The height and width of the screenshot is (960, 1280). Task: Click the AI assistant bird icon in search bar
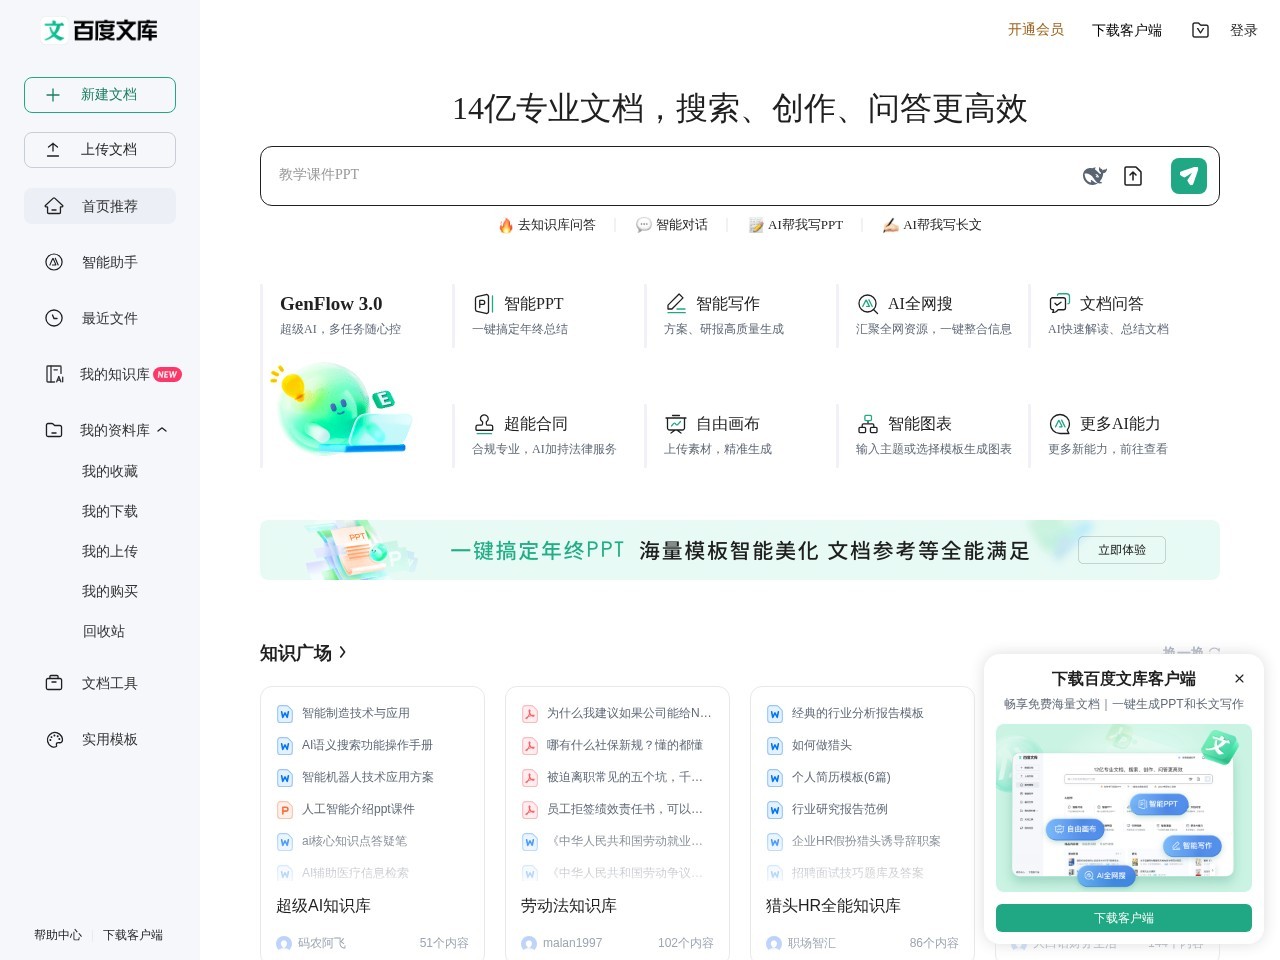[x=1094, y=176]
